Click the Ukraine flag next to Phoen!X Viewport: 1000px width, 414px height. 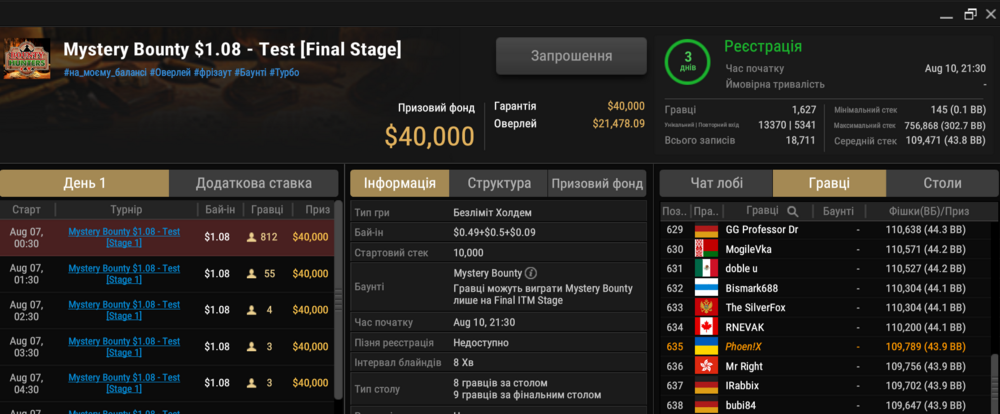706,347
